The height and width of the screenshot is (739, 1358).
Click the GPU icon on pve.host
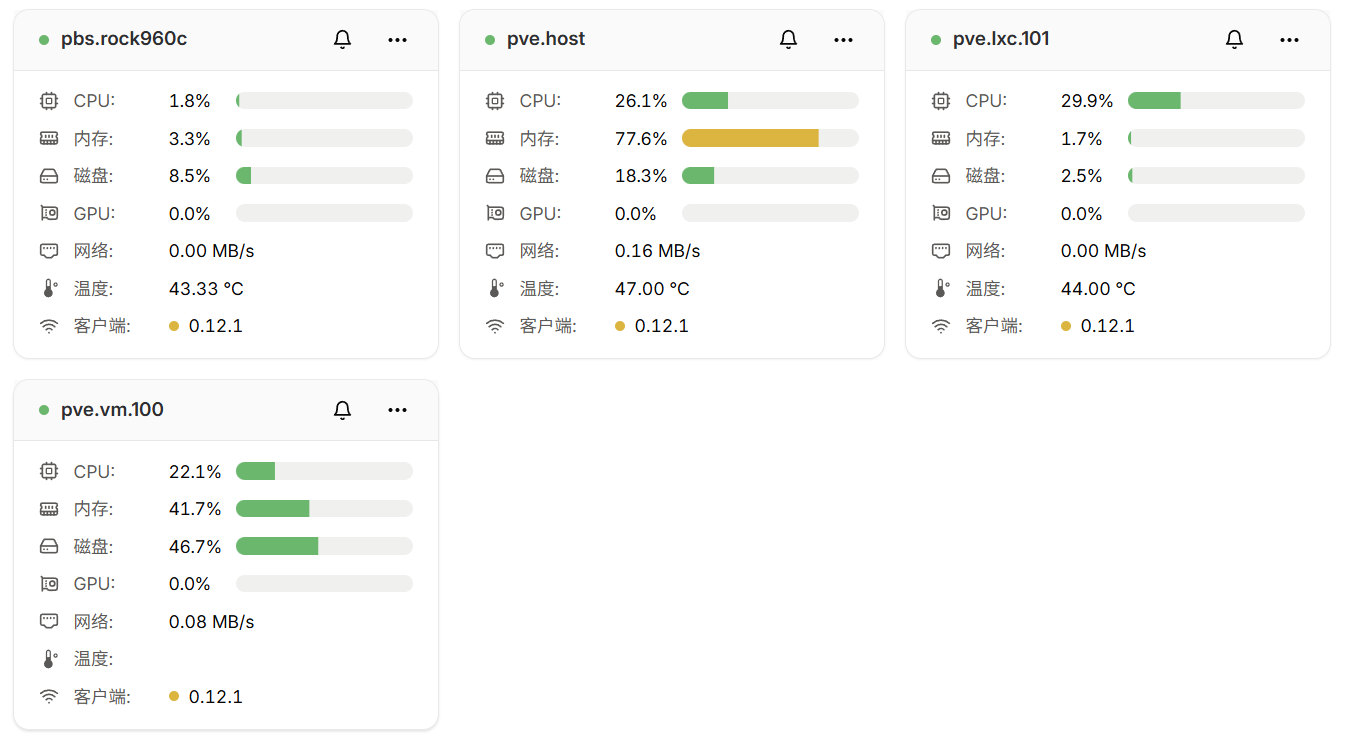(495, 213)
